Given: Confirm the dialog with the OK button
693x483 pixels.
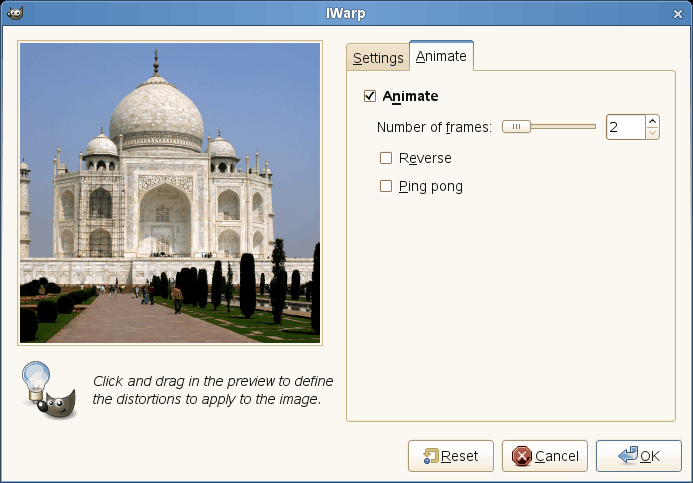Looking at the screenshot, I should pos(639,456).
